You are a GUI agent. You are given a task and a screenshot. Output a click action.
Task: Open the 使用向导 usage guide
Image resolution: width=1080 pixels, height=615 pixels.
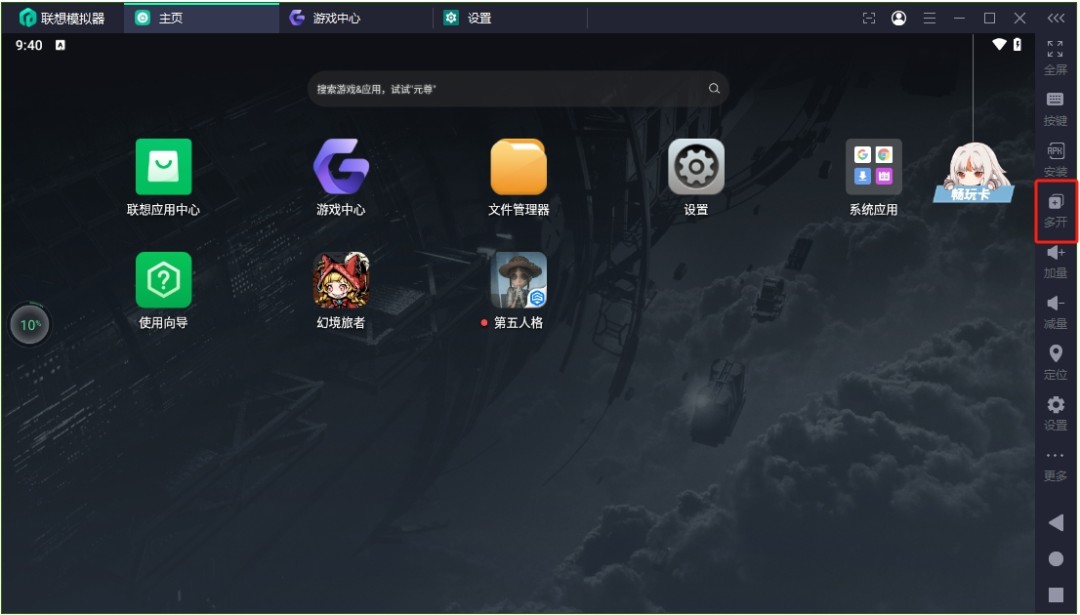click(163, 289)
